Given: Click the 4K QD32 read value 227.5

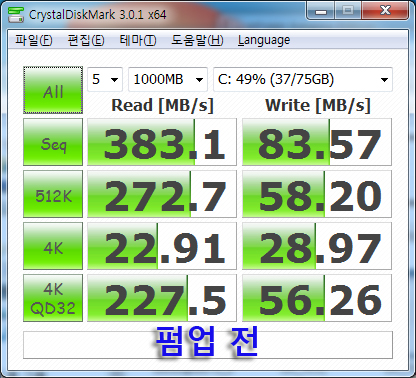Looking at the screenshot, I should pos(162,298).
